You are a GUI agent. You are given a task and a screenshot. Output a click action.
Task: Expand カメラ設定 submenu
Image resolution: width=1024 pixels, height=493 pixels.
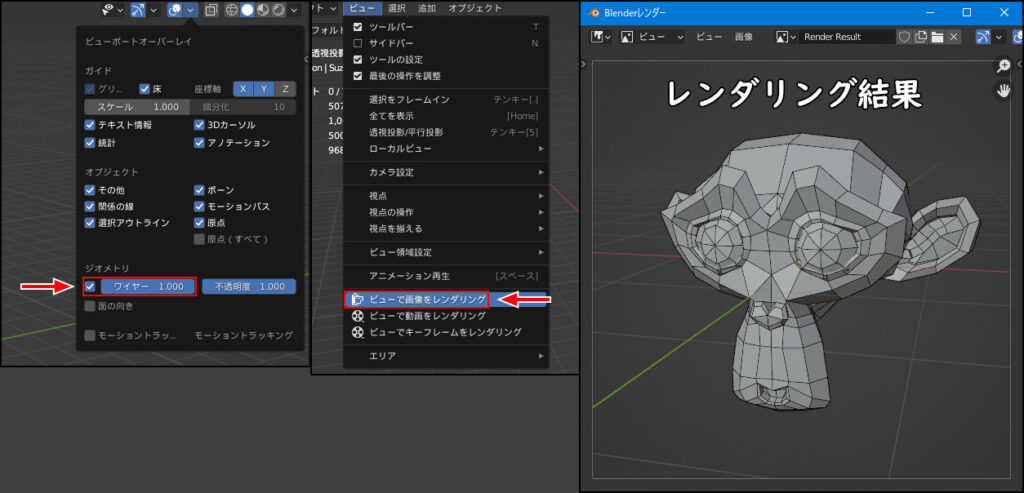click(445, 172)
